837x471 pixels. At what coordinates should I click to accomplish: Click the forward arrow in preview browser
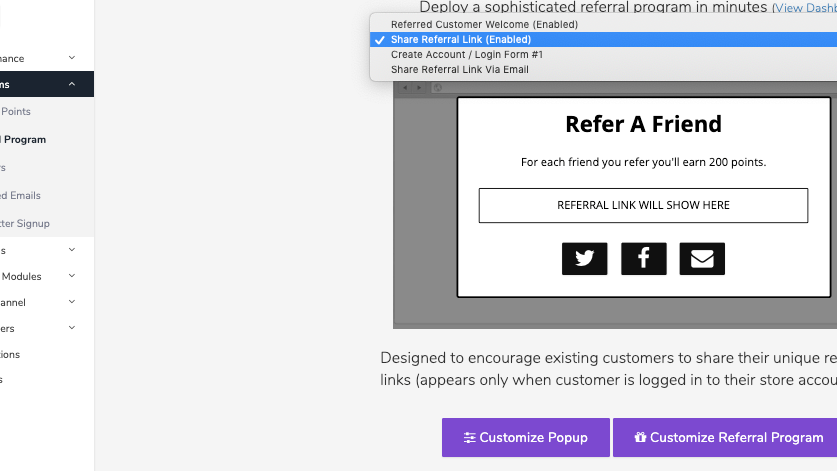[x=418, y=88]
